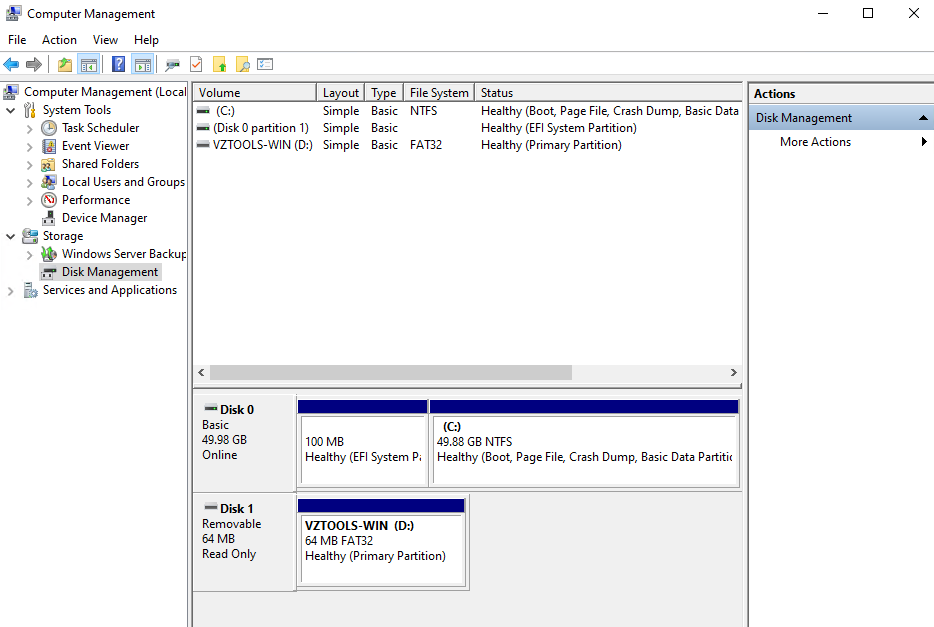Screen dimensions: 934x627
Task: Open the Help menu
Action: coord(146,40)
